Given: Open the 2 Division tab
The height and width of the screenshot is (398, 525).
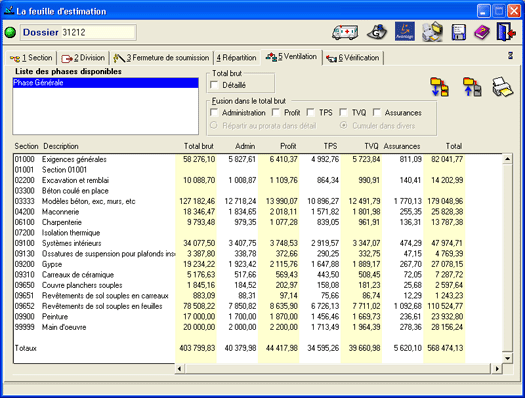Looking at the screenshot, I should point(83,58).
